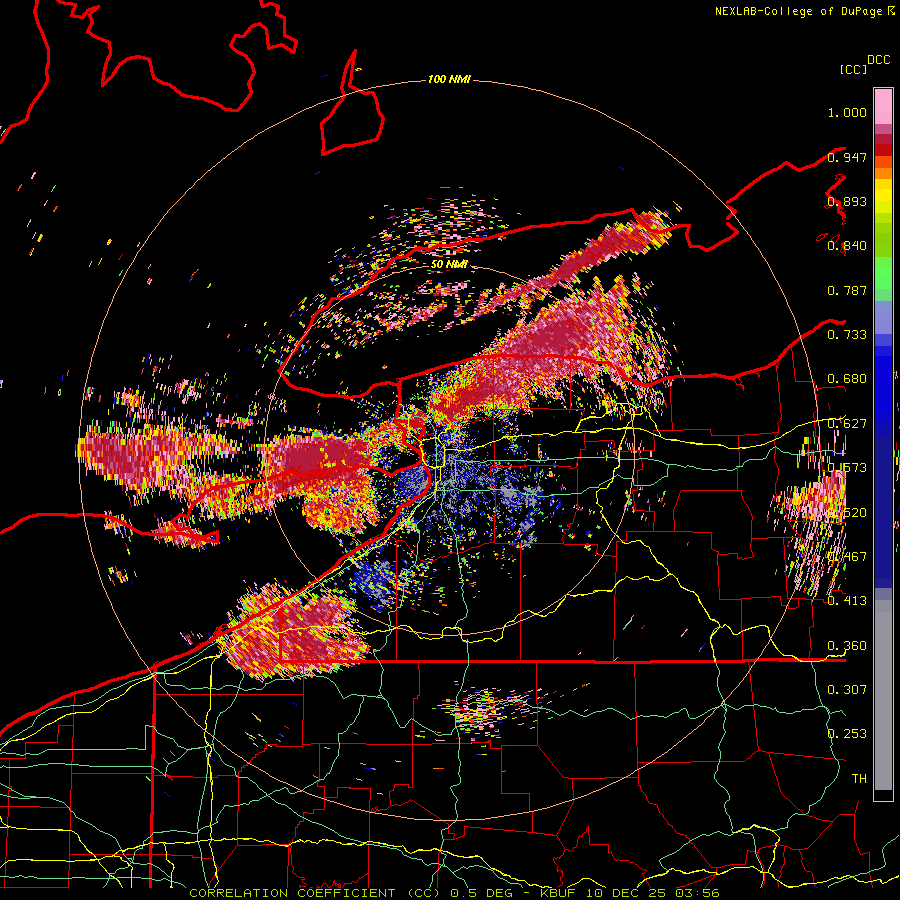Click the TH label on the scale
The image size is (900, 900).
coord(859,779)
